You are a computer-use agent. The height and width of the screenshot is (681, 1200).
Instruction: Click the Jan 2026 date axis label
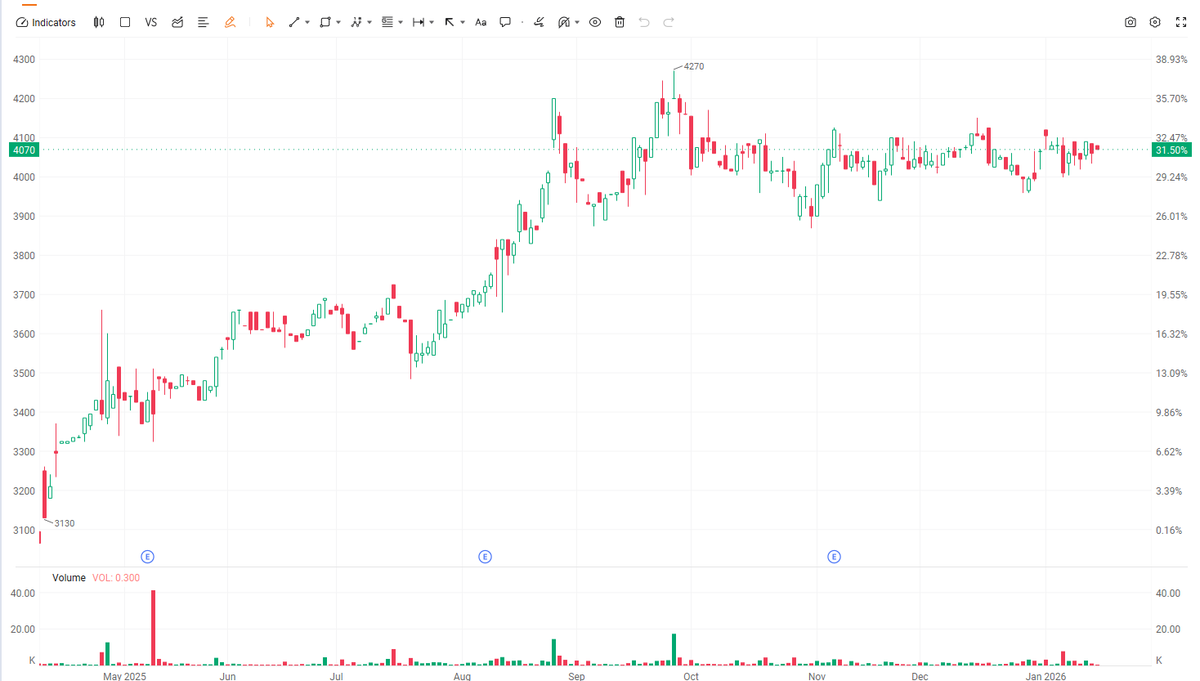point(1046,677)
